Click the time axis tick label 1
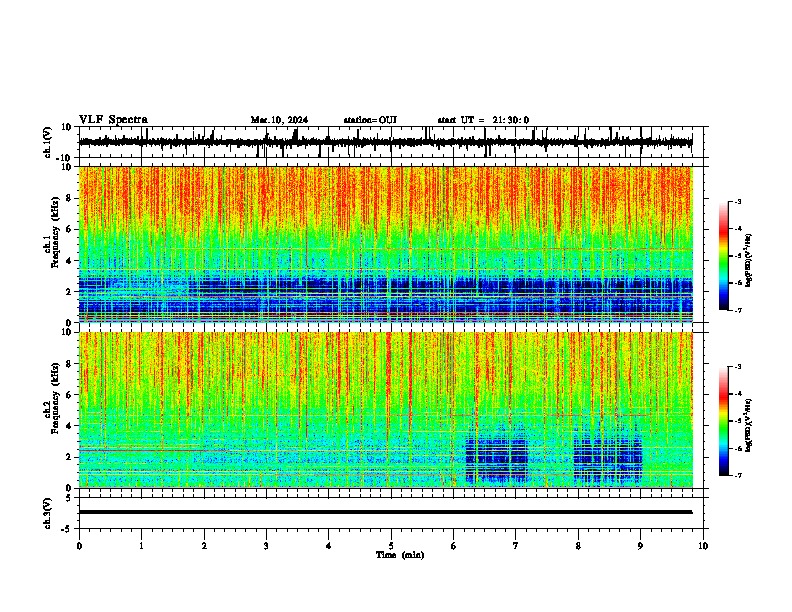Screen dimensions: 792x612 pos(141,546)
